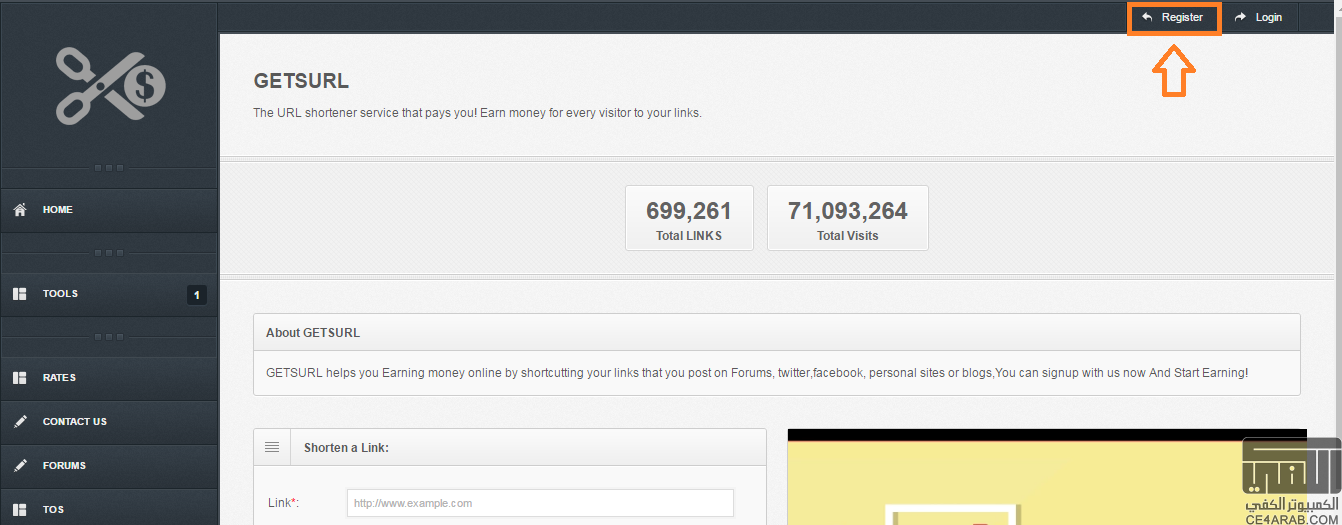Open the HOME menu item
This screenshot has height=525, width=1342.
pyautogui.click(x=109, y=210)
